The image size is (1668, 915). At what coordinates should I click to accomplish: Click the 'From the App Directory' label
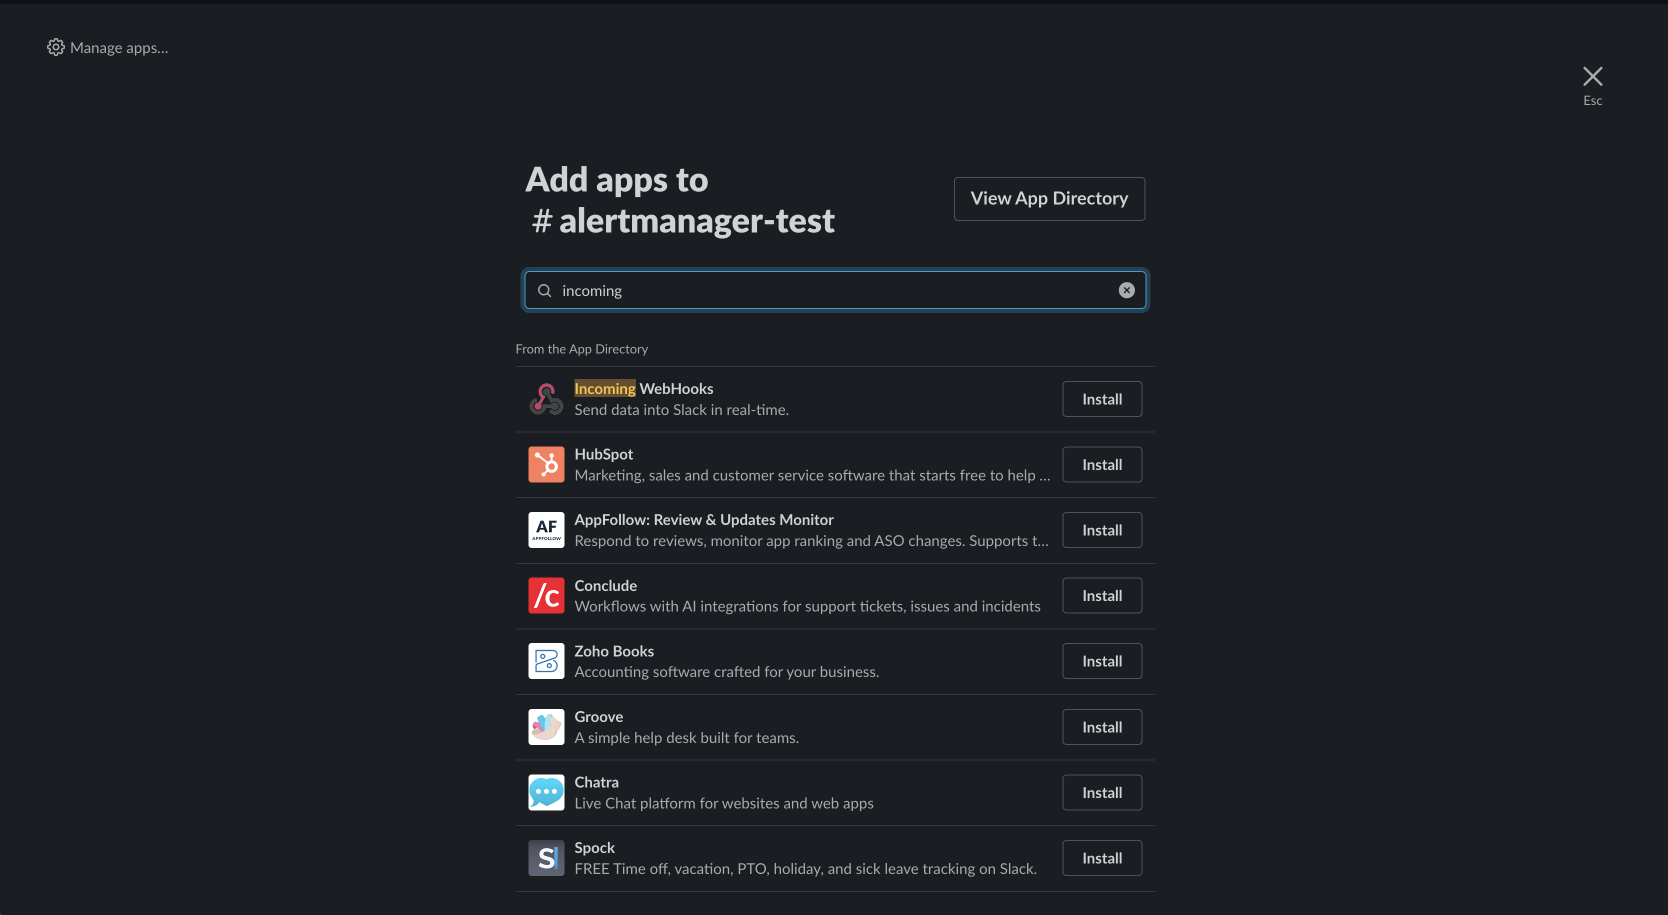pyautogui.click(x=582, y=349)
